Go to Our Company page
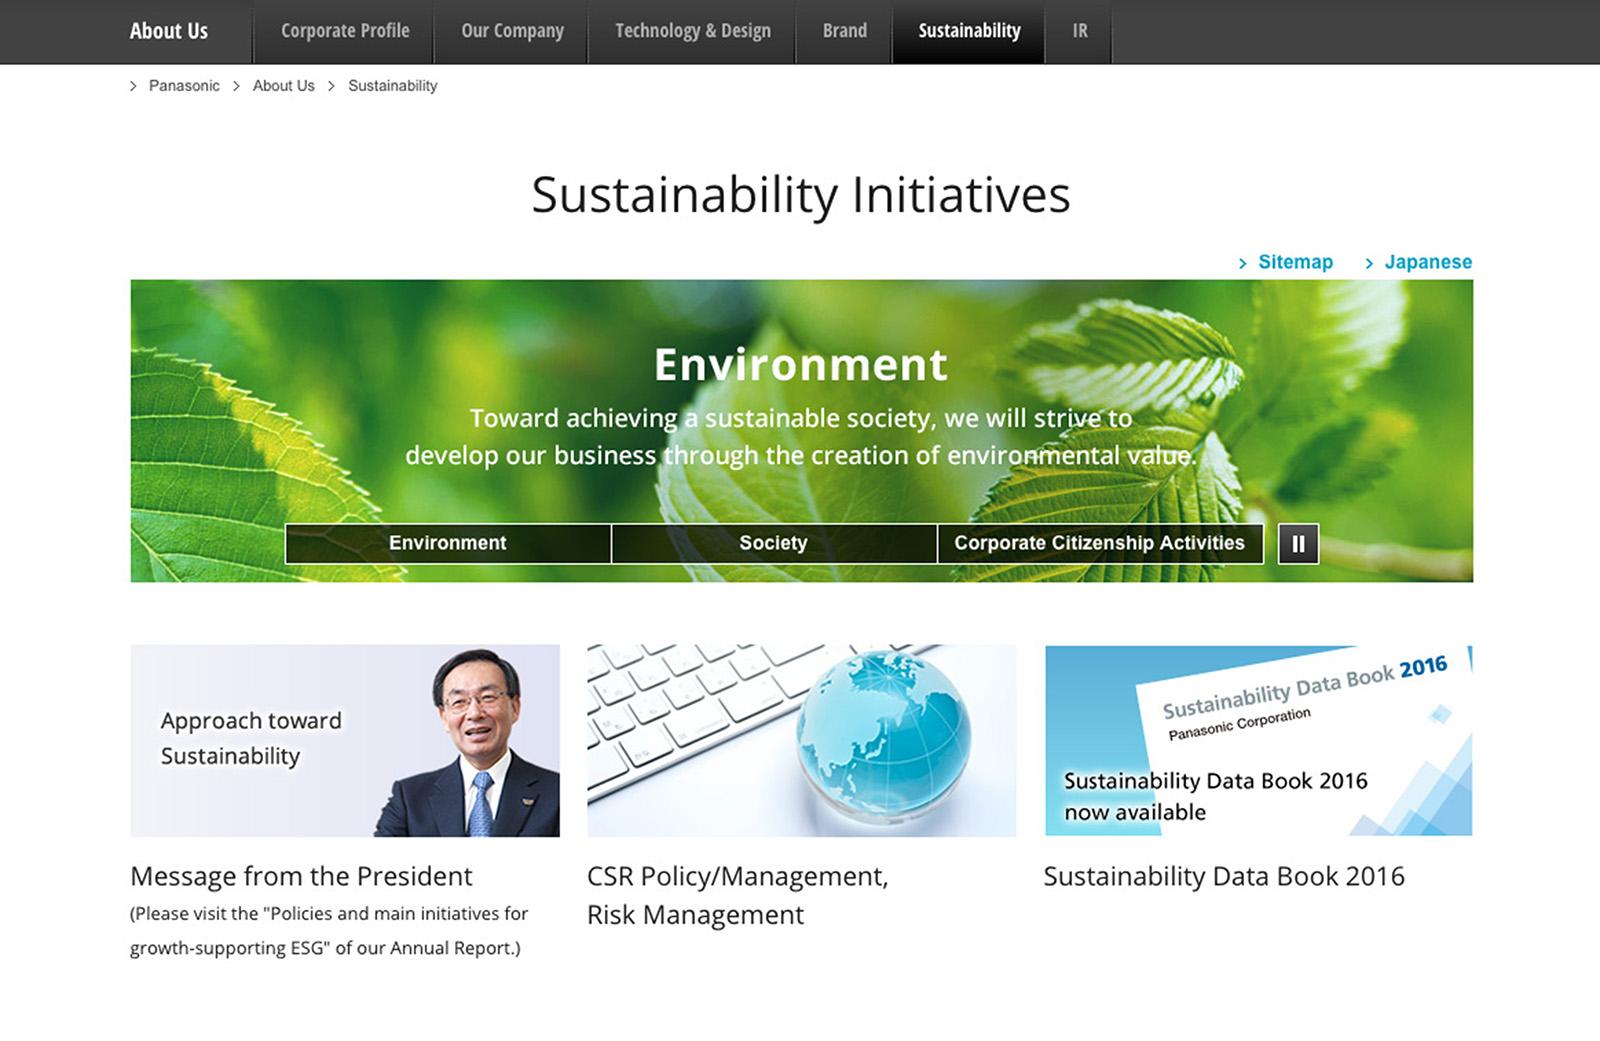The width and height of the screenshot is (1600, 1041). [x=512, y=31]
